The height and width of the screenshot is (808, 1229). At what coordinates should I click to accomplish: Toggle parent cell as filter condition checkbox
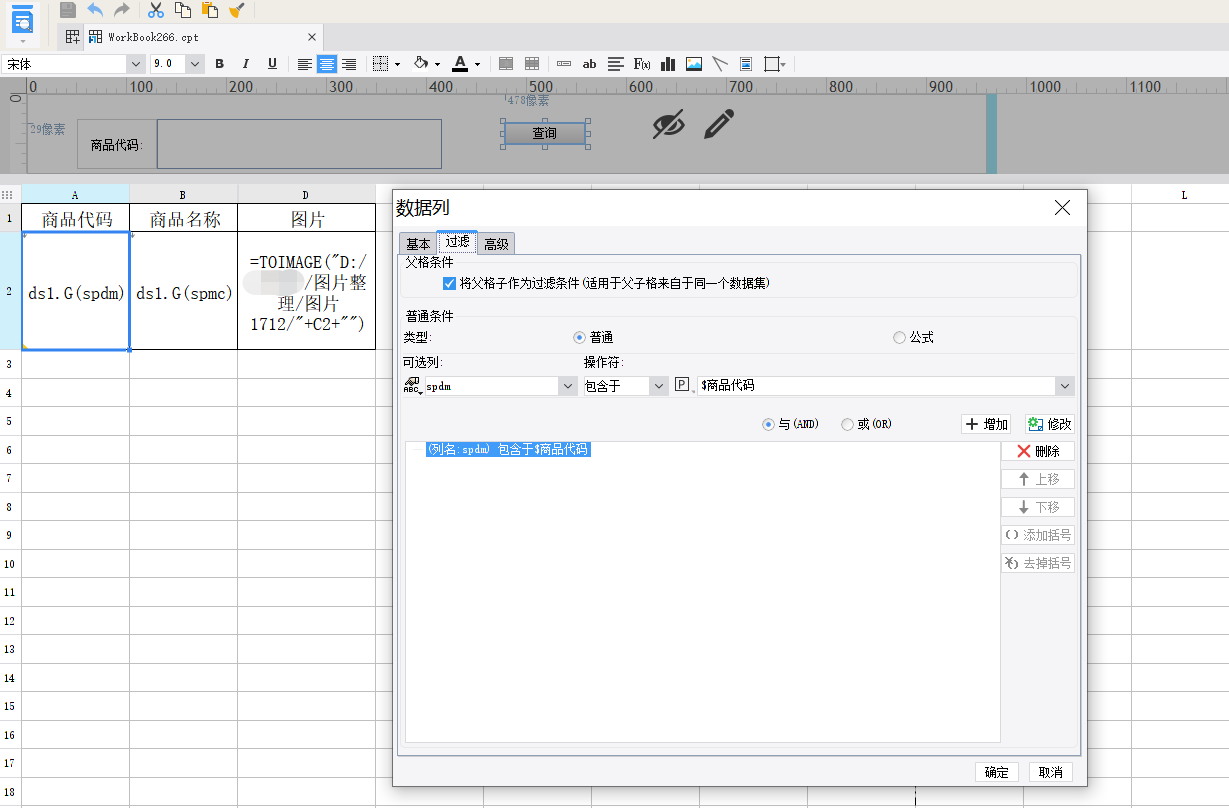pos(449,283)
